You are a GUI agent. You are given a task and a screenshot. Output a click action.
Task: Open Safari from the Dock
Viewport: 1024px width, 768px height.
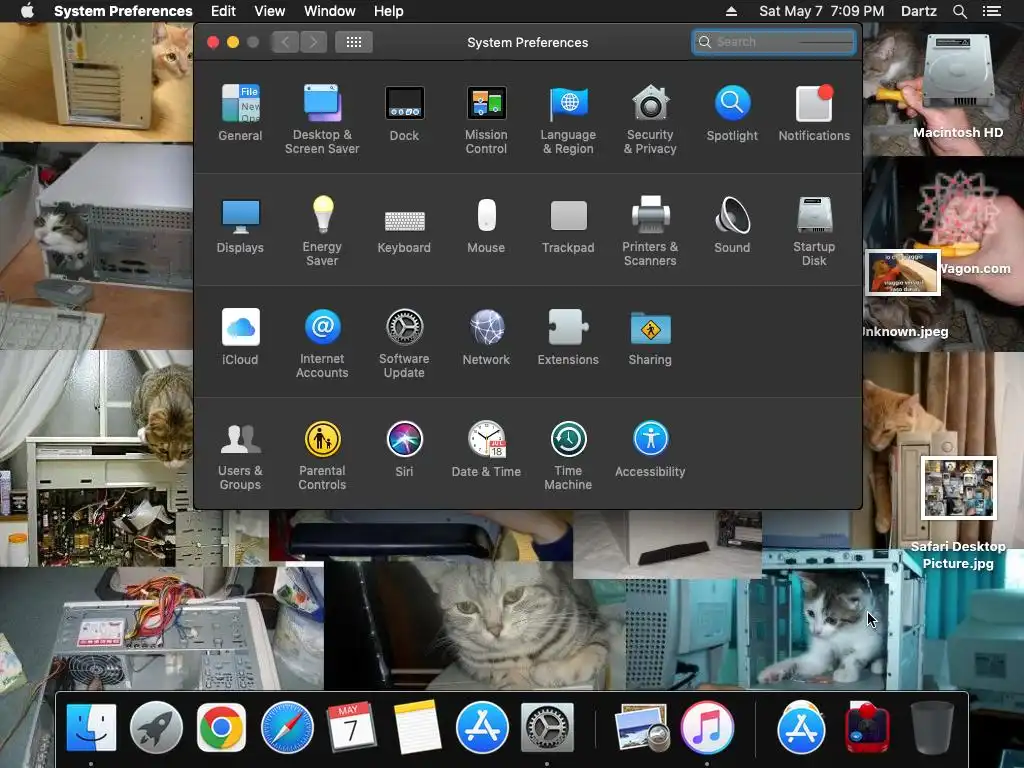coord(287,727)
